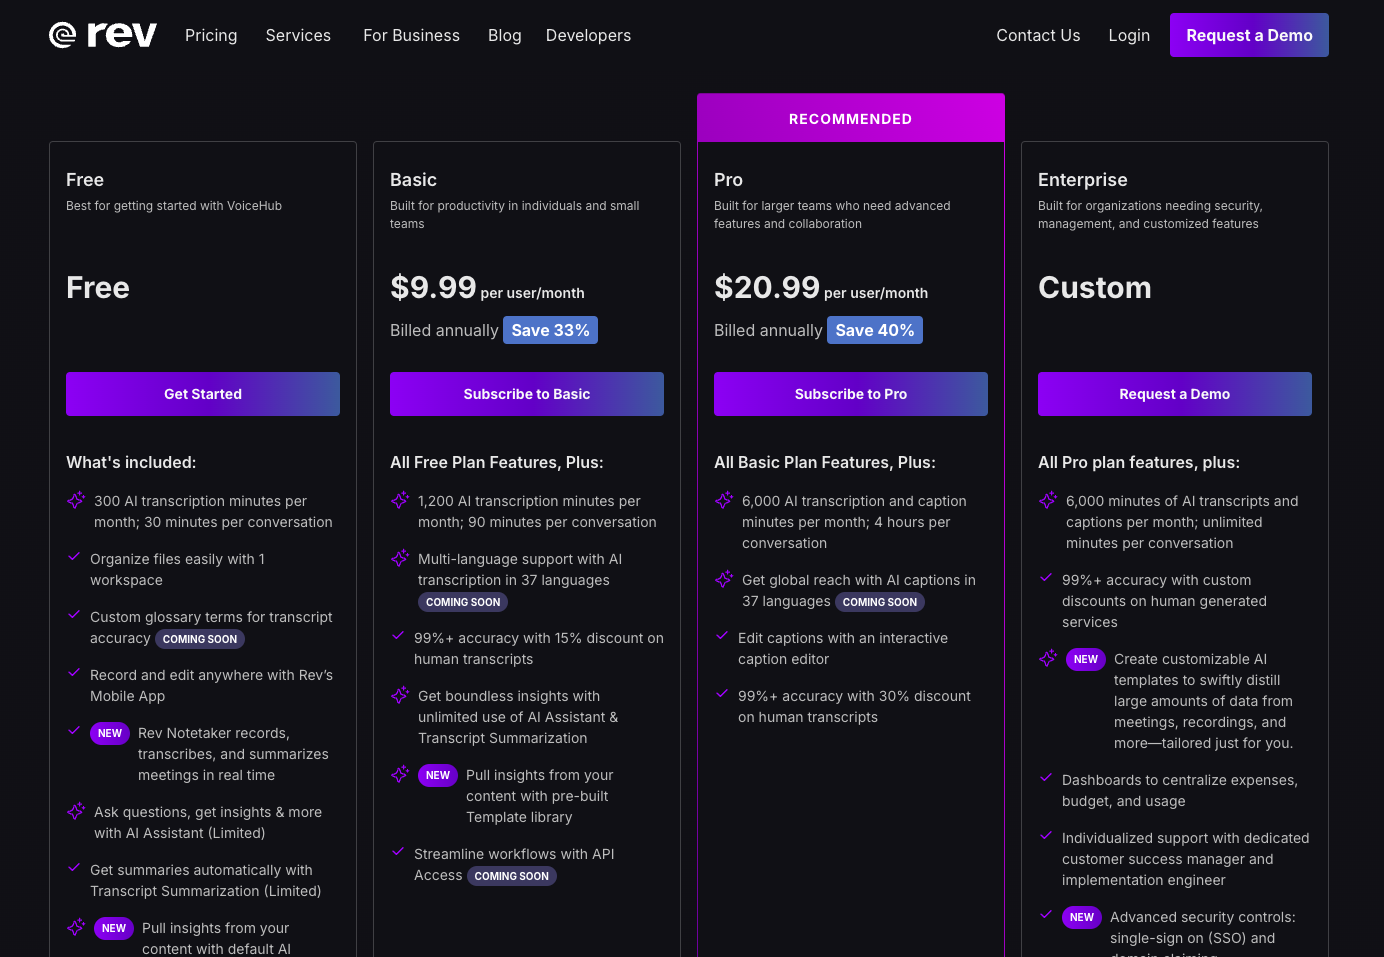The height and width of the screenshot is (957, 1384).
Task: Click sparkle icon beside 300 AI transcription minutes
Action: click(x=76, y=500)
